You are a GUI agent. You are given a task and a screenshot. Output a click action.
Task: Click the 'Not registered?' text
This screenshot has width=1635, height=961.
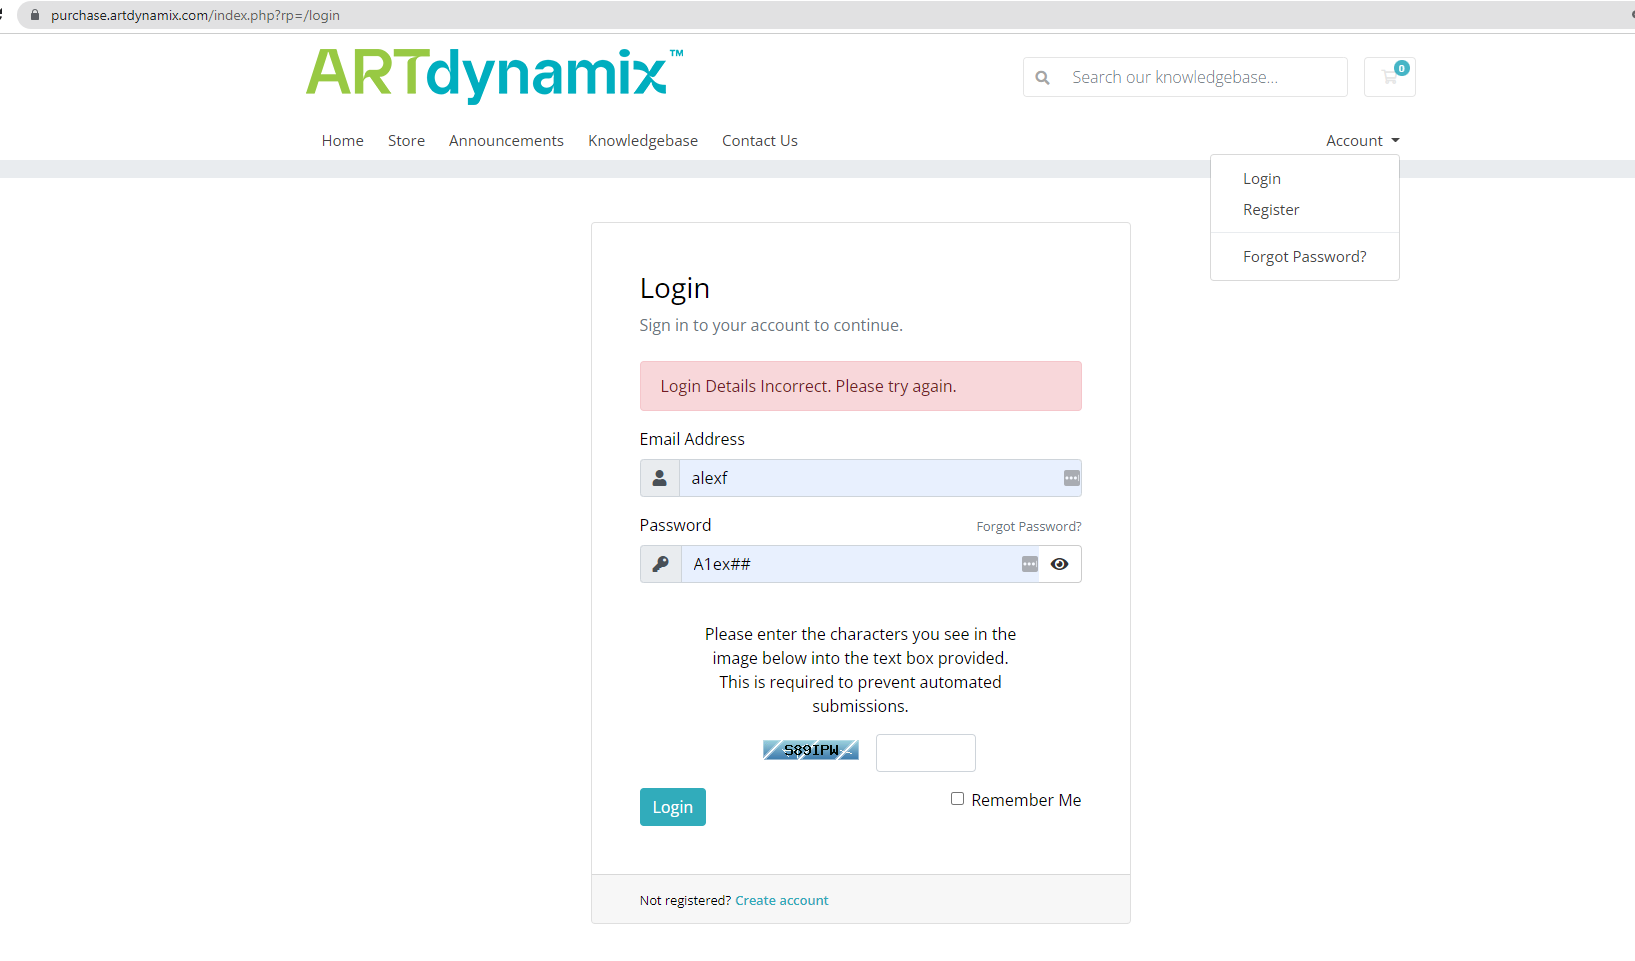click(685, 900)
